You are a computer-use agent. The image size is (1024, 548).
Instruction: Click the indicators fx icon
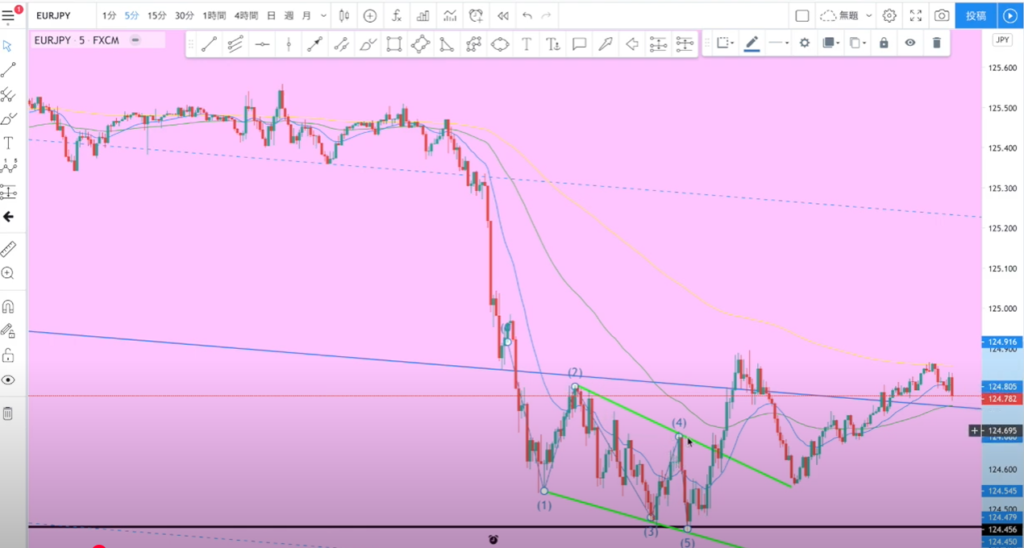397,16
